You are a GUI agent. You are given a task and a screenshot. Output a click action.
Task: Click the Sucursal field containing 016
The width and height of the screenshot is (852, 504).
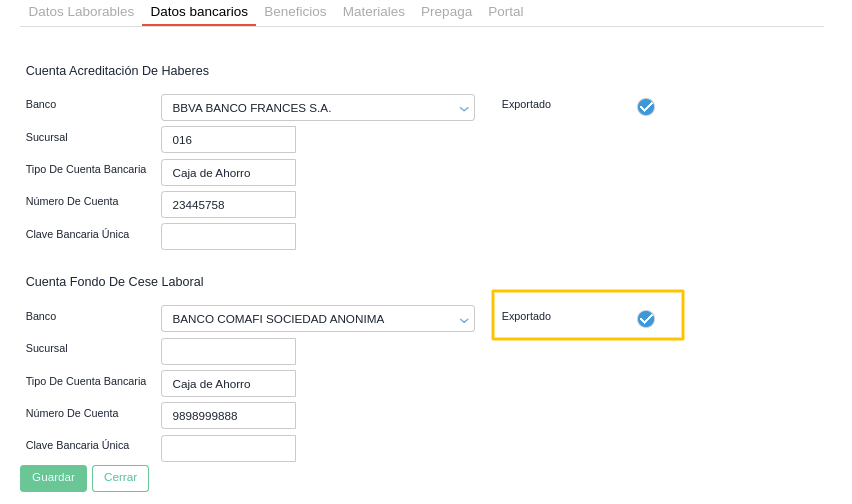(228, 140)
